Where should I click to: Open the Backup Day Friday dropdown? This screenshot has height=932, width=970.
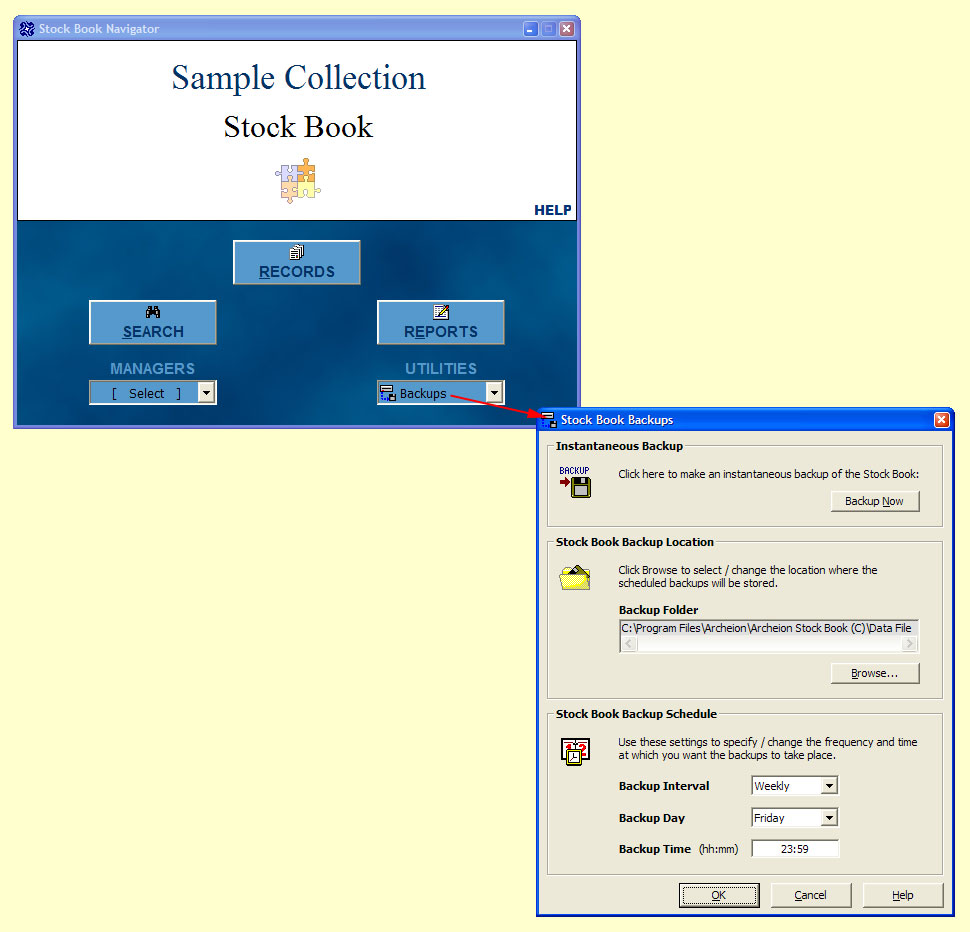point(829,818)
